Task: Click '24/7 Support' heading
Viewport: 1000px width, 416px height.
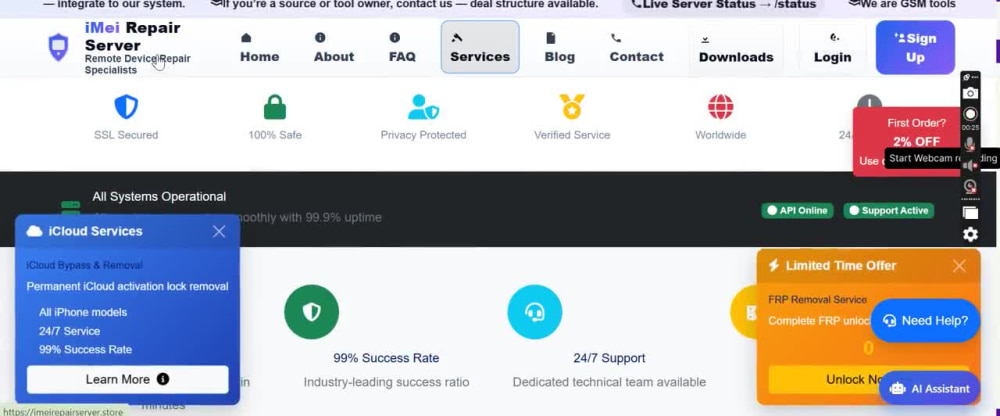Action: [x=609, y=358]
